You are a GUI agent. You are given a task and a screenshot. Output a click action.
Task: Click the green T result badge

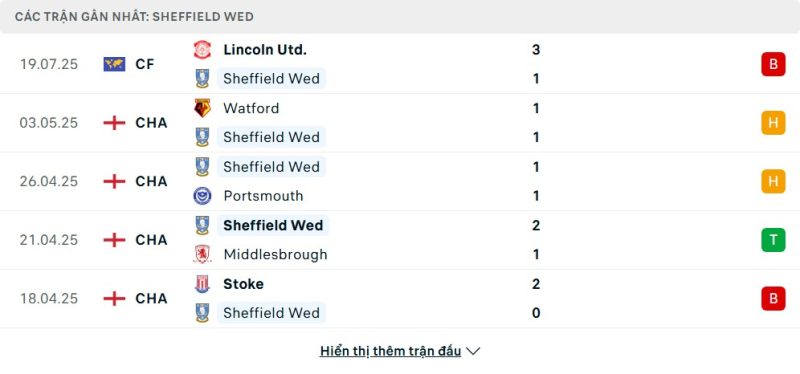pyautogui.click(x=773, y=240)
